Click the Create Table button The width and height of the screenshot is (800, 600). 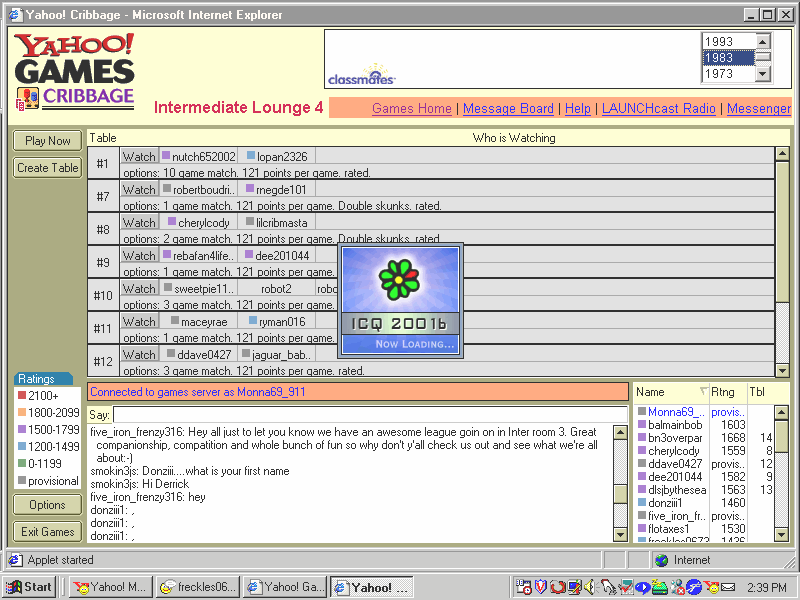point(47,168)
